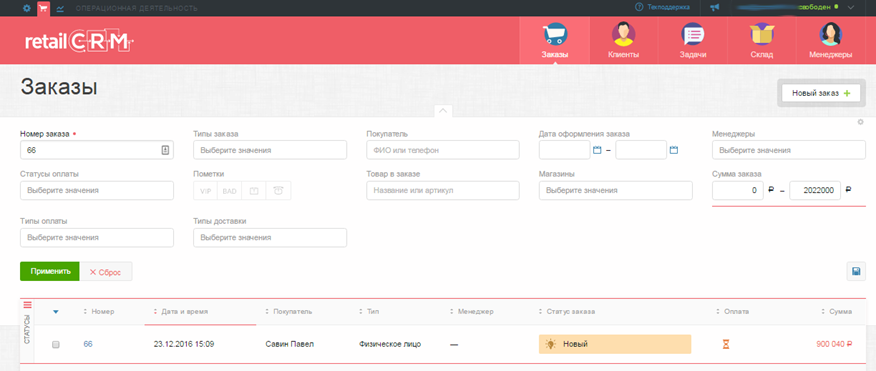Collapse the filter panel with up chevron
This screenshot has height=371, width=876.
(443, 111)
